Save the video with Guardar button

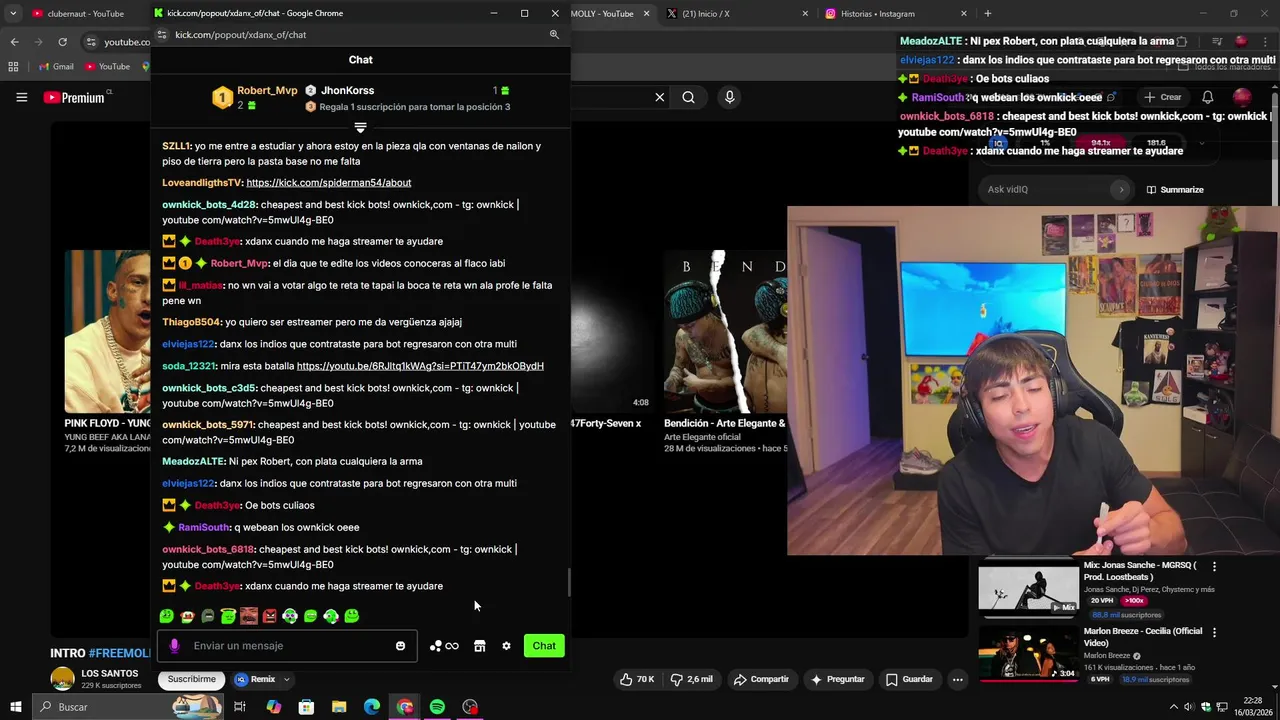point(909,680)
